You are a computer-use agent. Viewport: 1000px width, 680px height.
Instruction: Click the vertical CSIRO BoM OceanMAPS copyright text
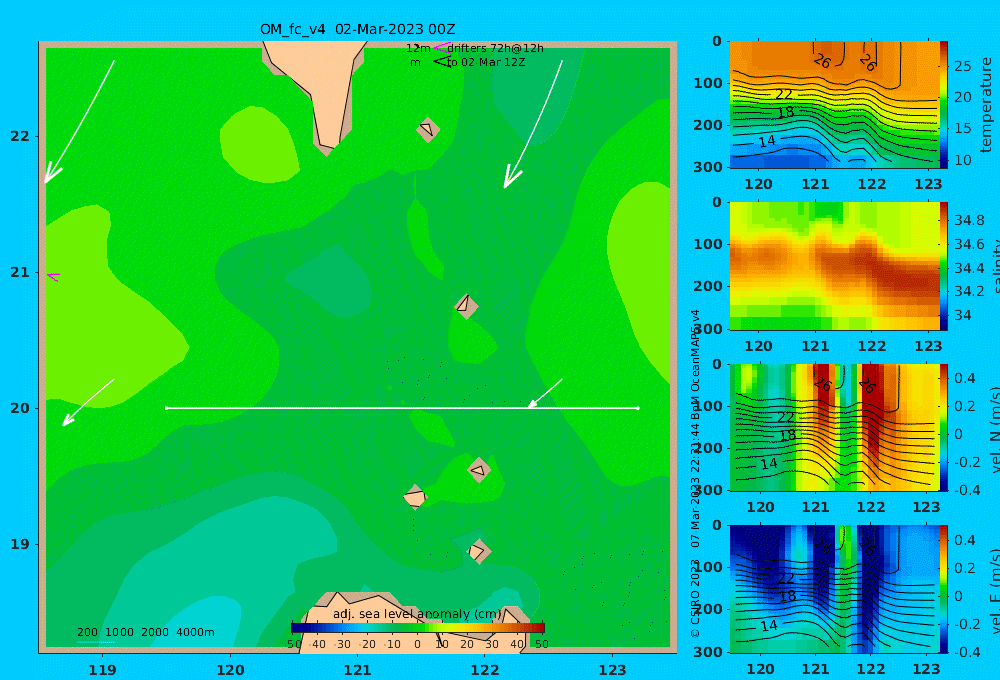(x=695, y=473)
